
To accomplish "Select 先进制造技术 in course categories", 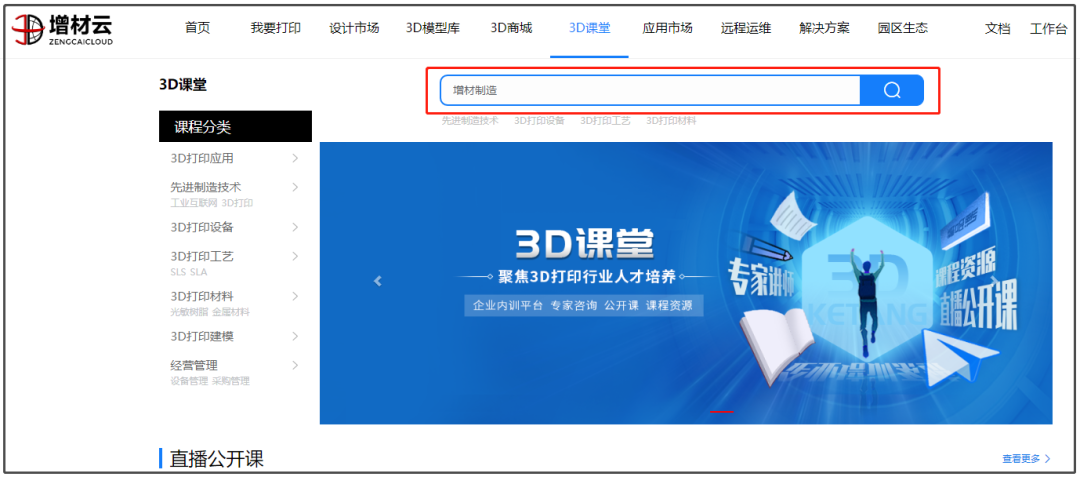I will (x=205, y=187).
